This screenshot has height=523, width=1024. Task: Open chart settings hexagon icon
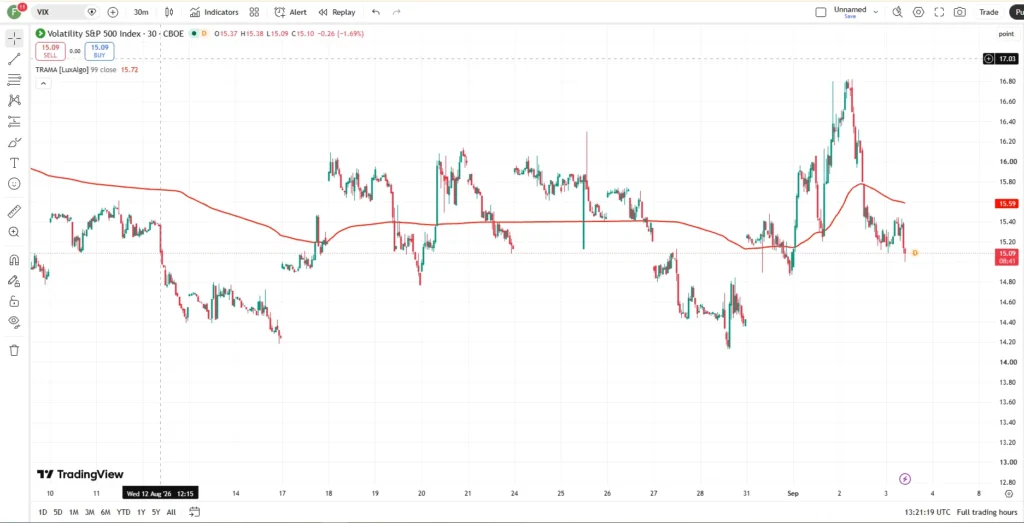(918, 12)
